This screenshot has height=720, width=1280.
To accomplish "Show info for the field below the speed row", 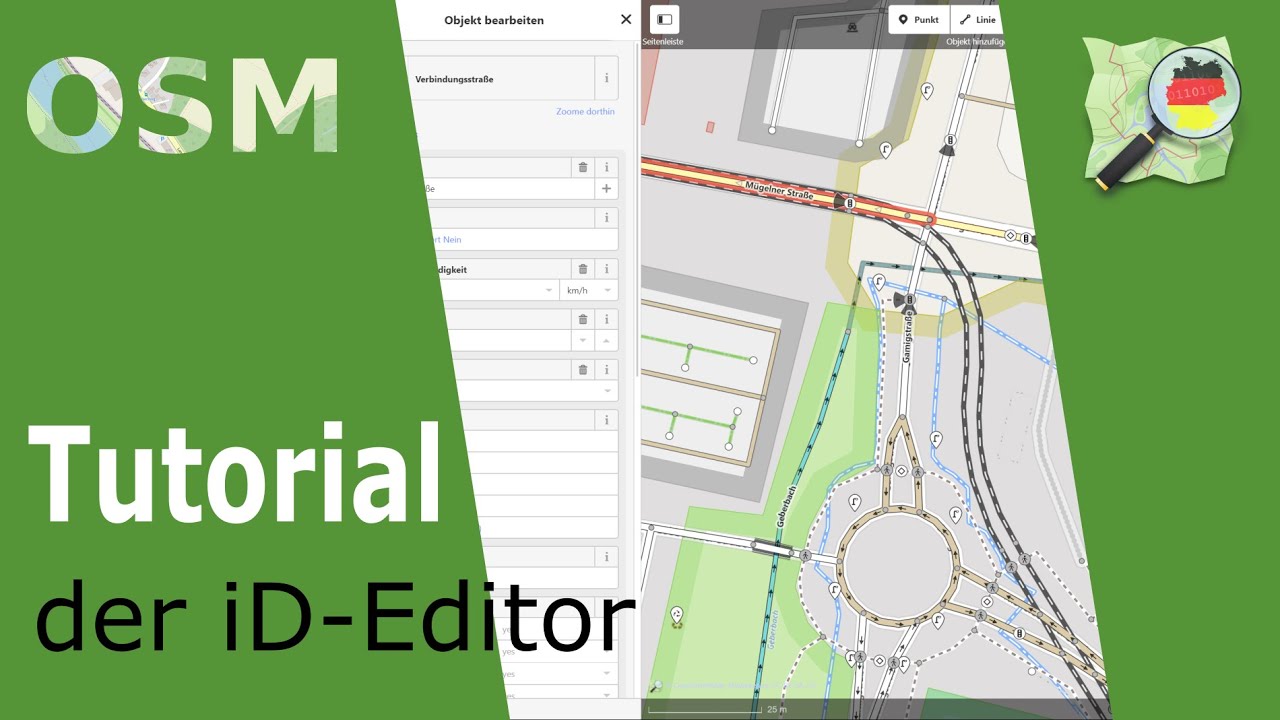I will click(x=606, y=318).
